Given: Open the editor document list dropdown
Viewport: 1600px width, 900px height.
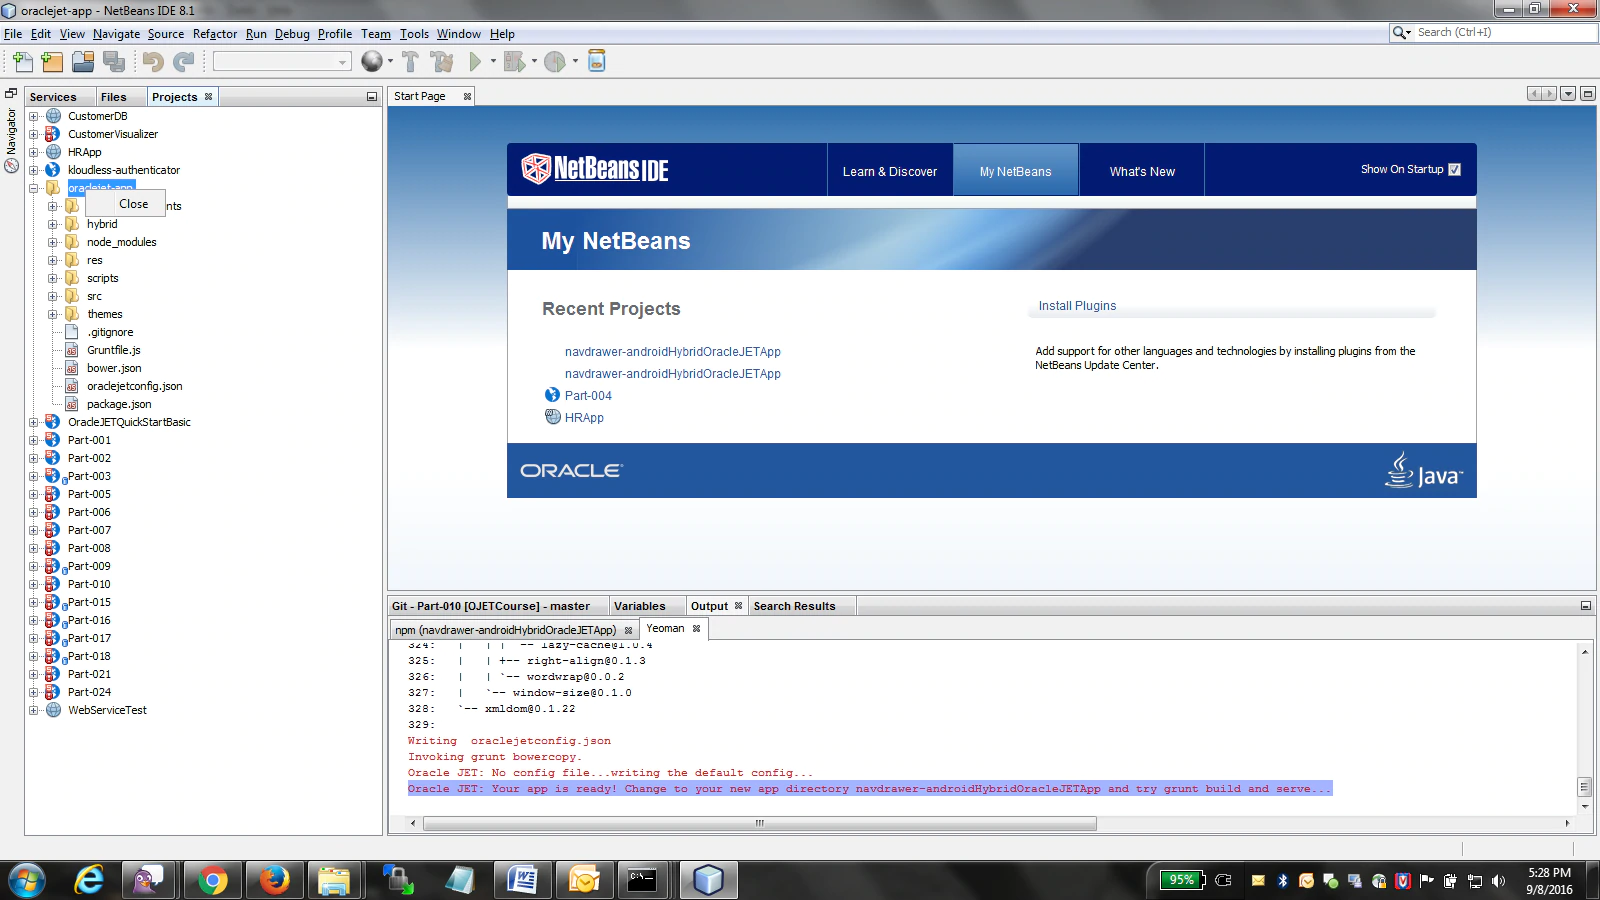Looking at the screenshot, I should (x=1568, y=94).
